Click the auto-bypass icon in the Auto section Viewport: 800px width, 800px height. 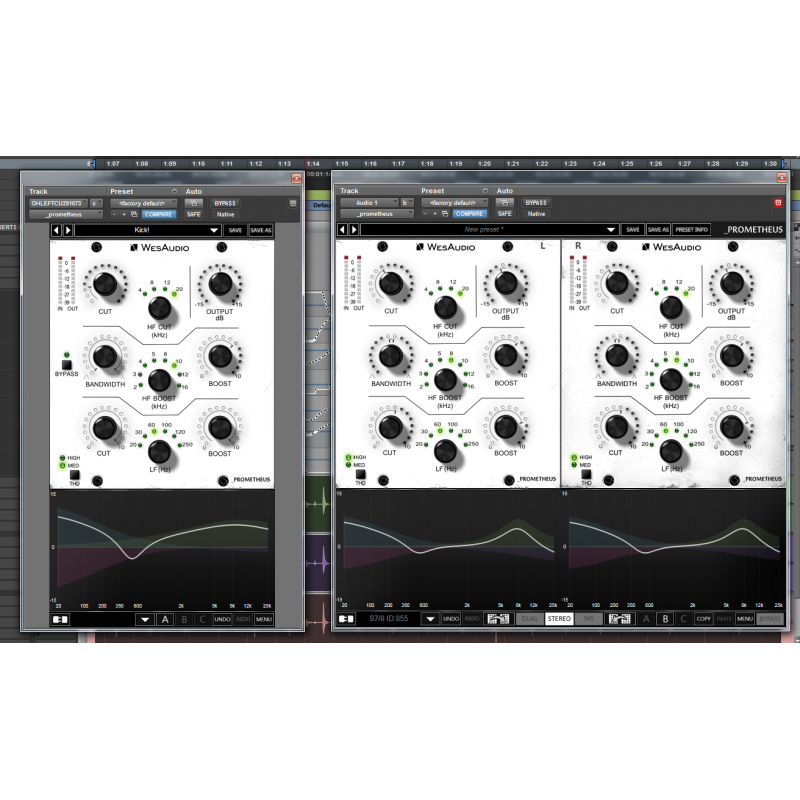192,203
